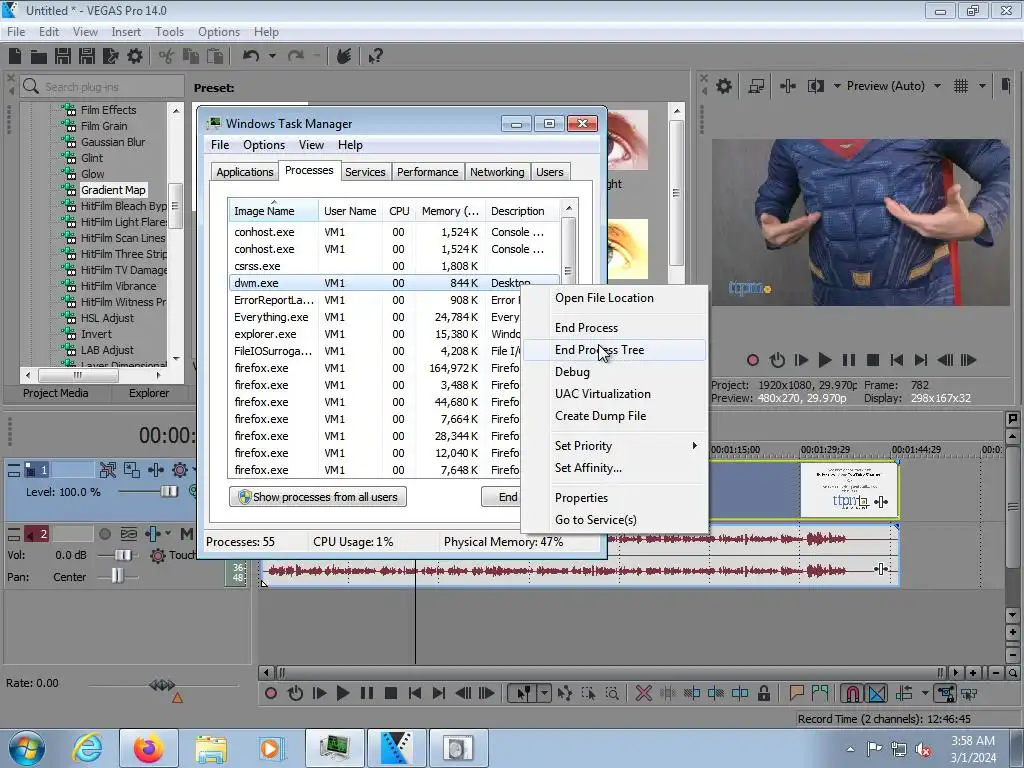
Task: Sort processes by Image Name column
Action: [273, 211]
